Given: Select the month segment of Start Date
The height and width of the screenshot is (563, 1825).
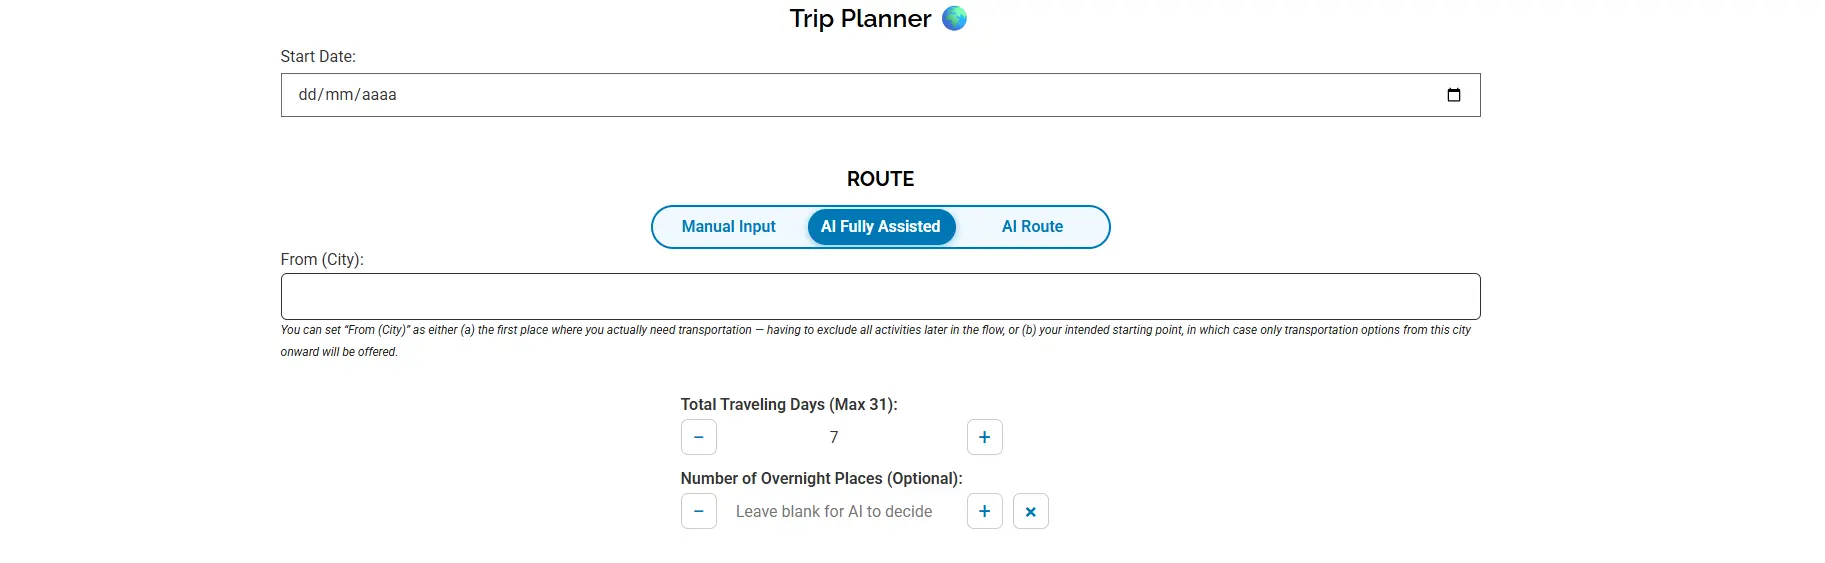Looking at the screenshot, I should click(x=339, y=95).
